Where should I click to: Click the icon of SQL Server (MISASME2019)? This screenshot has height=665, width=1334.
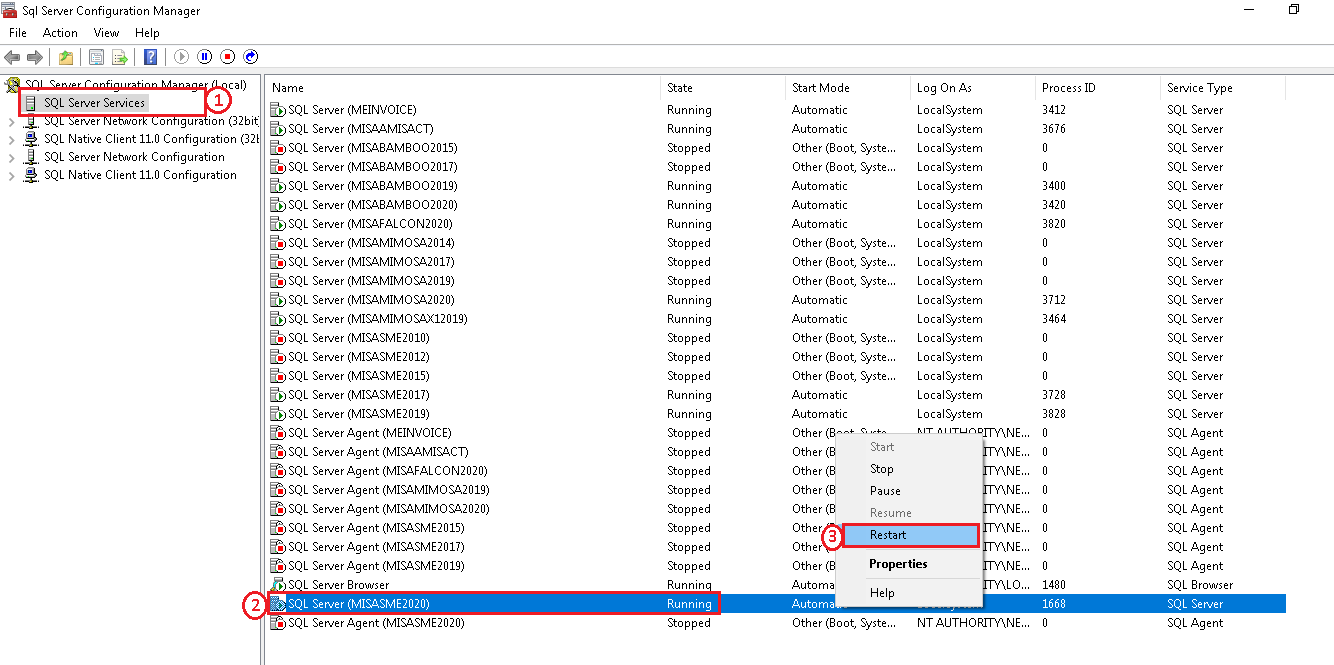tap(279, 414)
